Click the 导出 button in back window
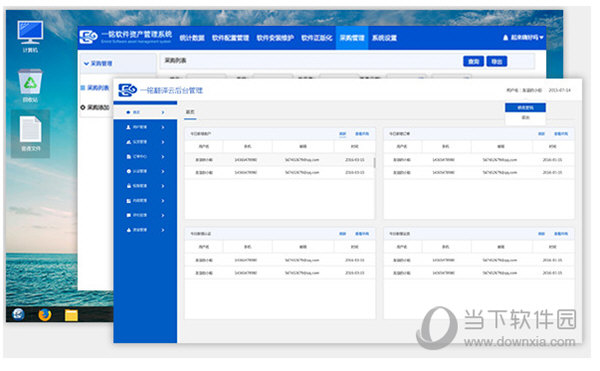Viewport: 600px width, 371px height. pyautogui.click(x=497, y=62)
